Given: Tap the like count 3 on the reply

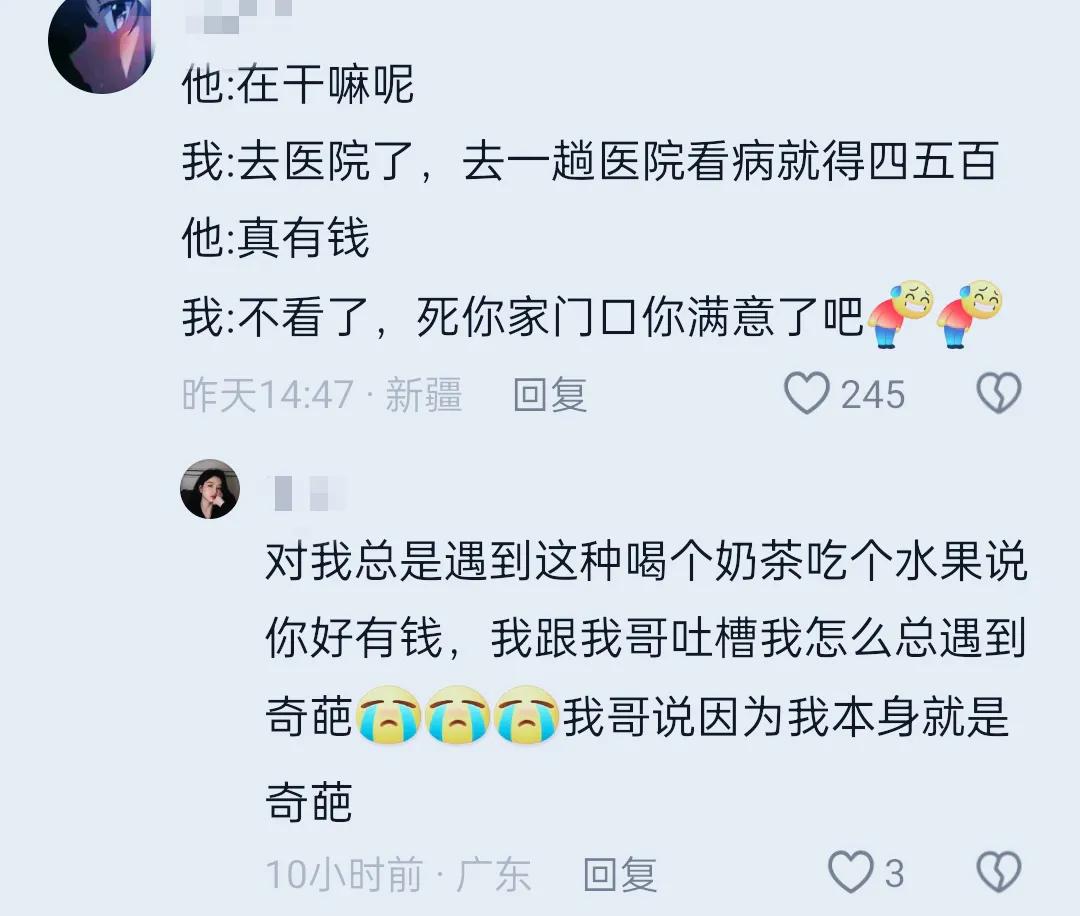Looking at the screenshot, I should pyautogui.click(x=894, y=873).
